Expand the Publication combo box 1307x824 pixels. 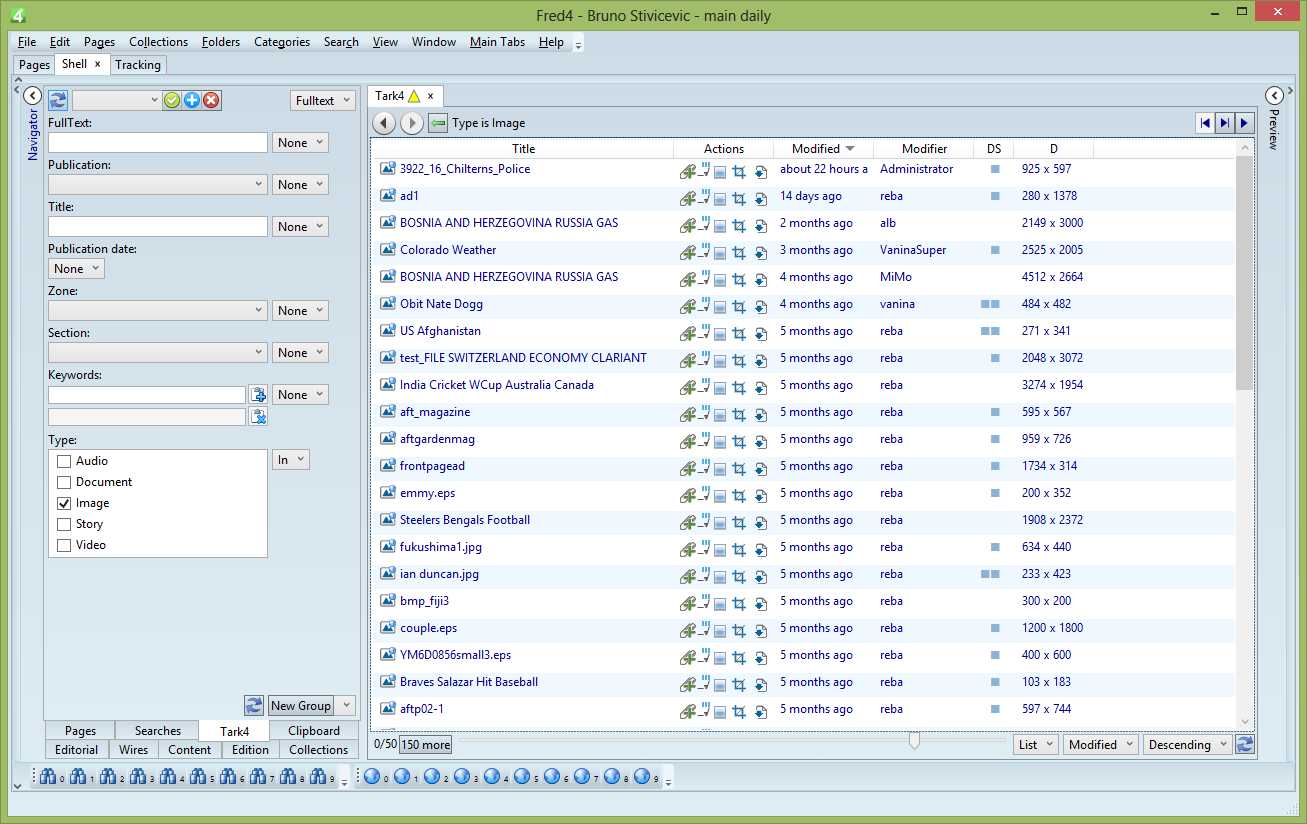click(x=158, y=185)
